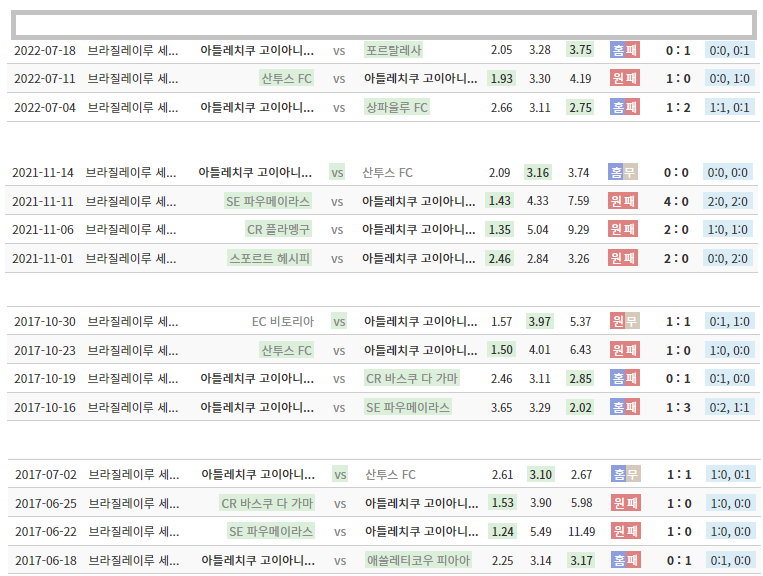The width and height of the screenshot is (763, 576).
Task: Click the 4 : 0 final score
Action: [x=677, y=201]
